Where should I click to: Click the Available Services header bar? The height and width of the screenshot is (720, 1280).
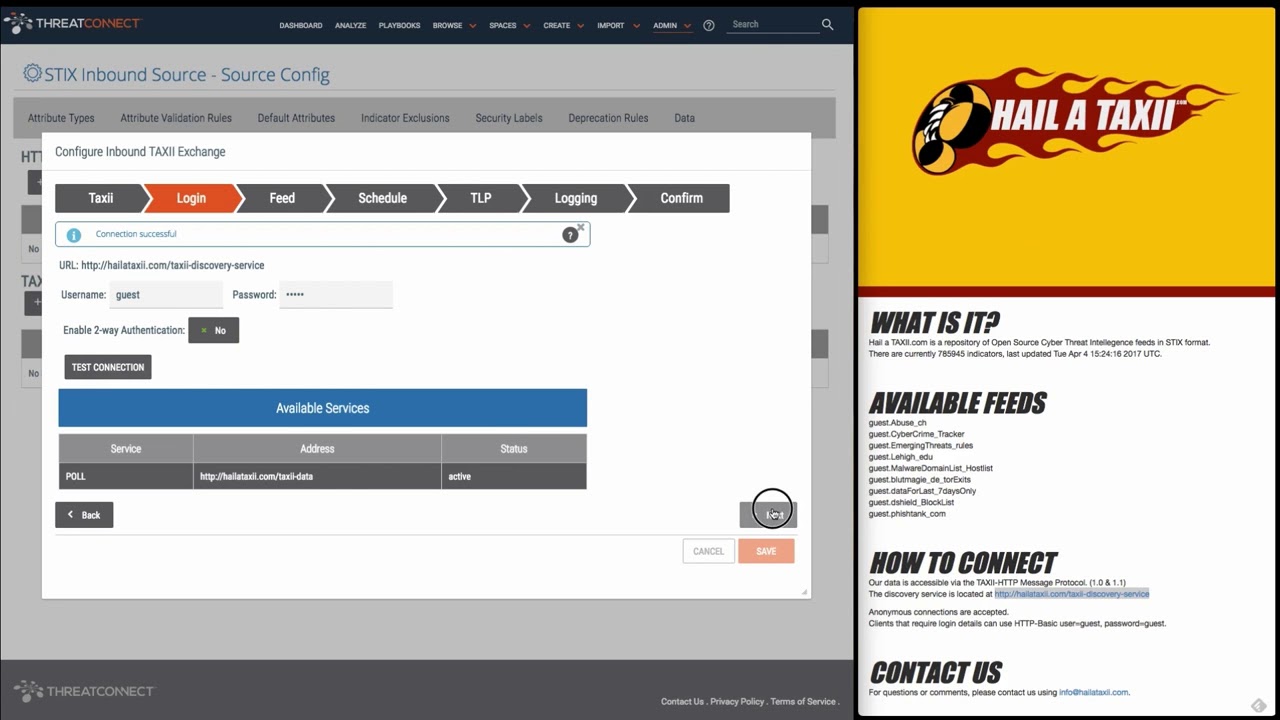[322, 408]
